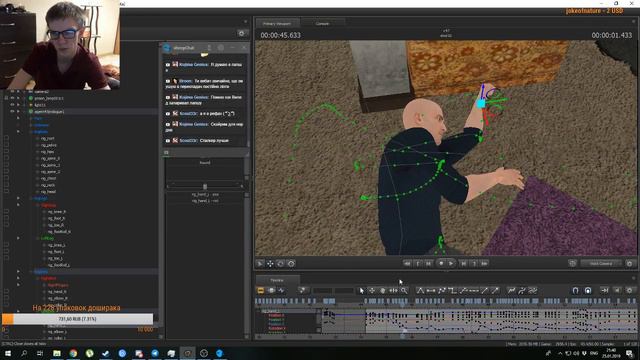Toggle snap-to-frame icon next to magnet

[x=588, y=290]
